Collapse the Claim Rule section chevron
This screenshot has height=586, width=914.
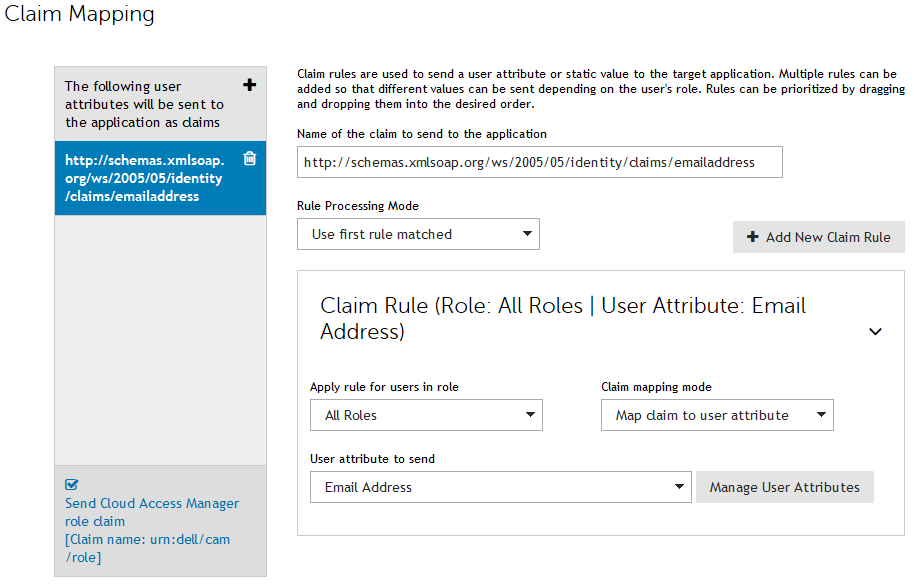click(875, 331)
